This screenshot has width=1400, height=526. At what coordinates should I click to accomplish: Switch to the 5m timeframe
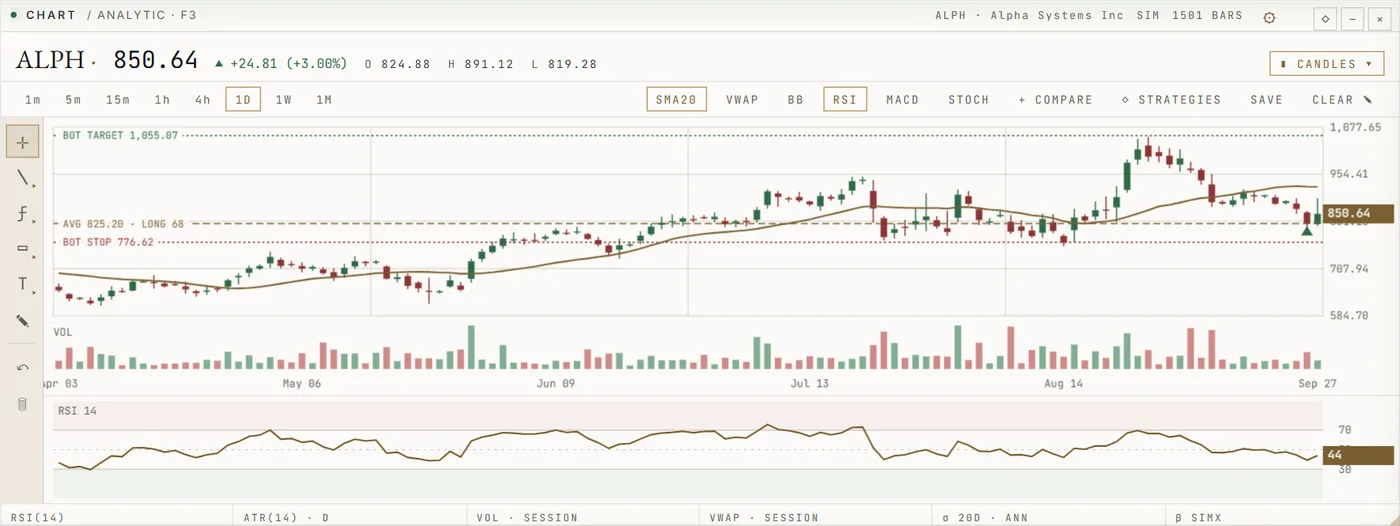73,100
